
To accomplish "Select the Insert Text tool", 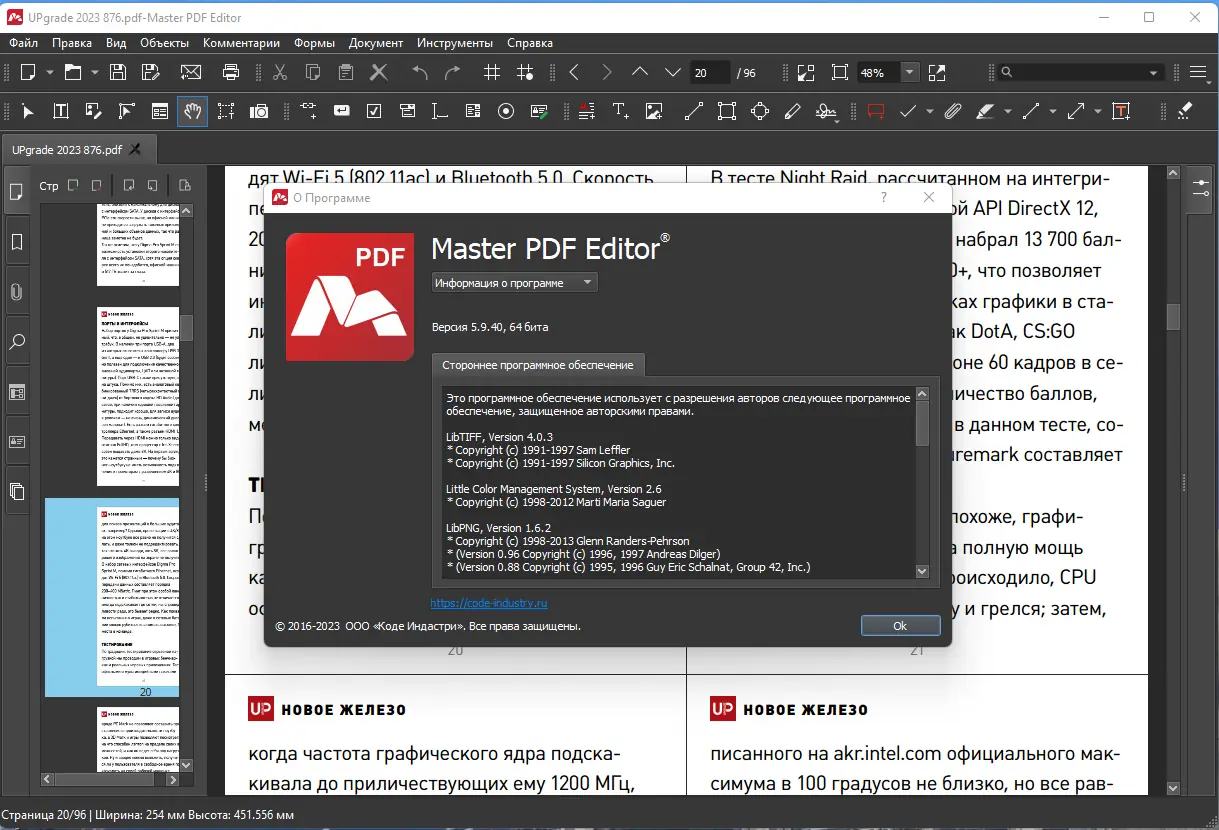I will (621, 111).
